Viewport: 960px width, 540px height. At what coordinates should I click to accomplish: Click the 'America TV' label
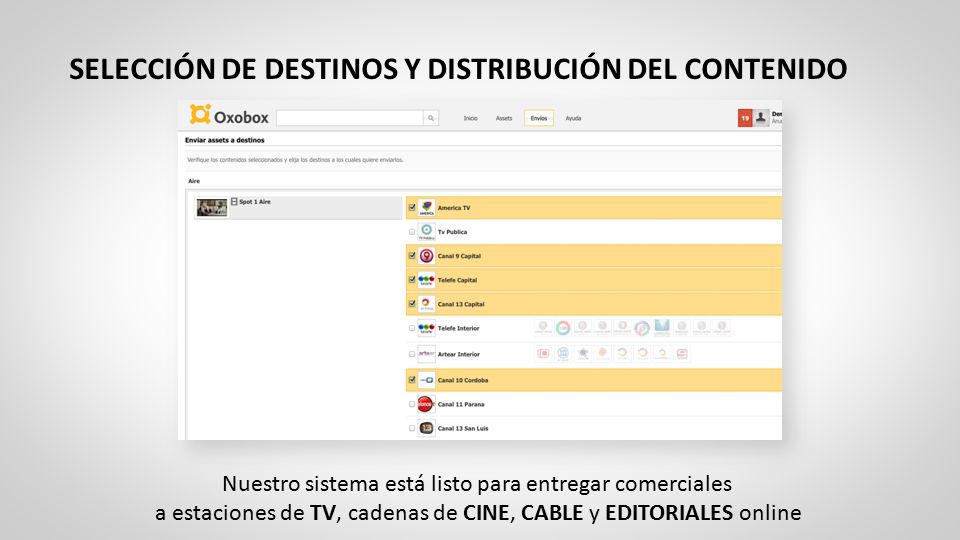(x=454, y=208)
